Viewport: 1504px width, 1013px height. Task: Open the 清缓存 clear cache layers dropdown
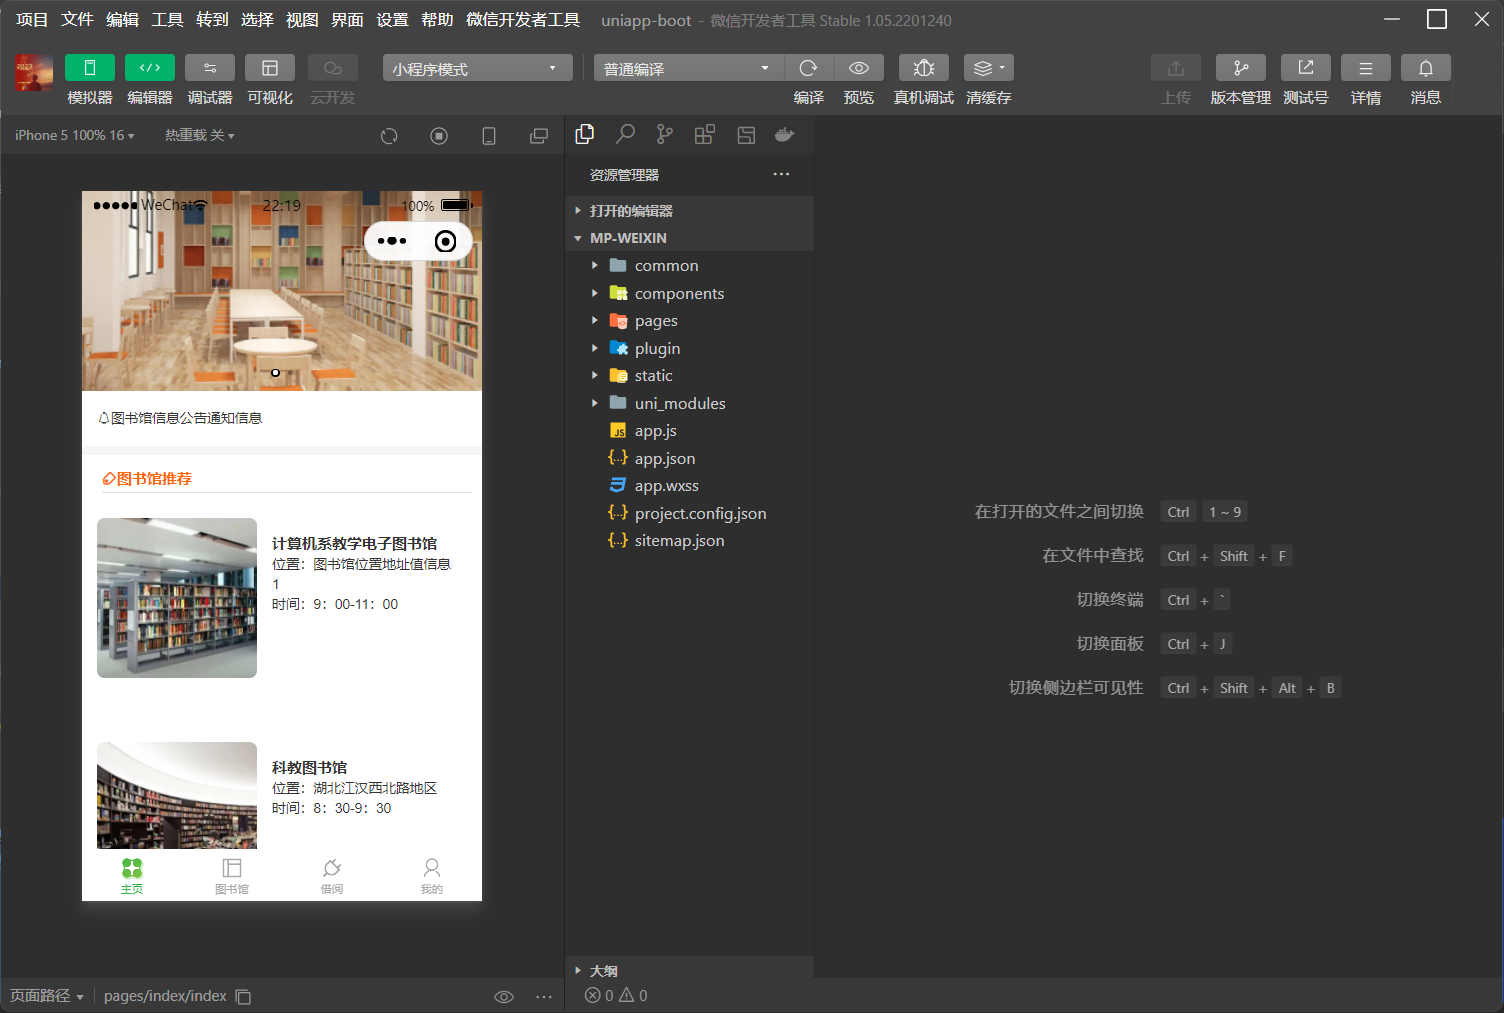[x=989, y=67]
